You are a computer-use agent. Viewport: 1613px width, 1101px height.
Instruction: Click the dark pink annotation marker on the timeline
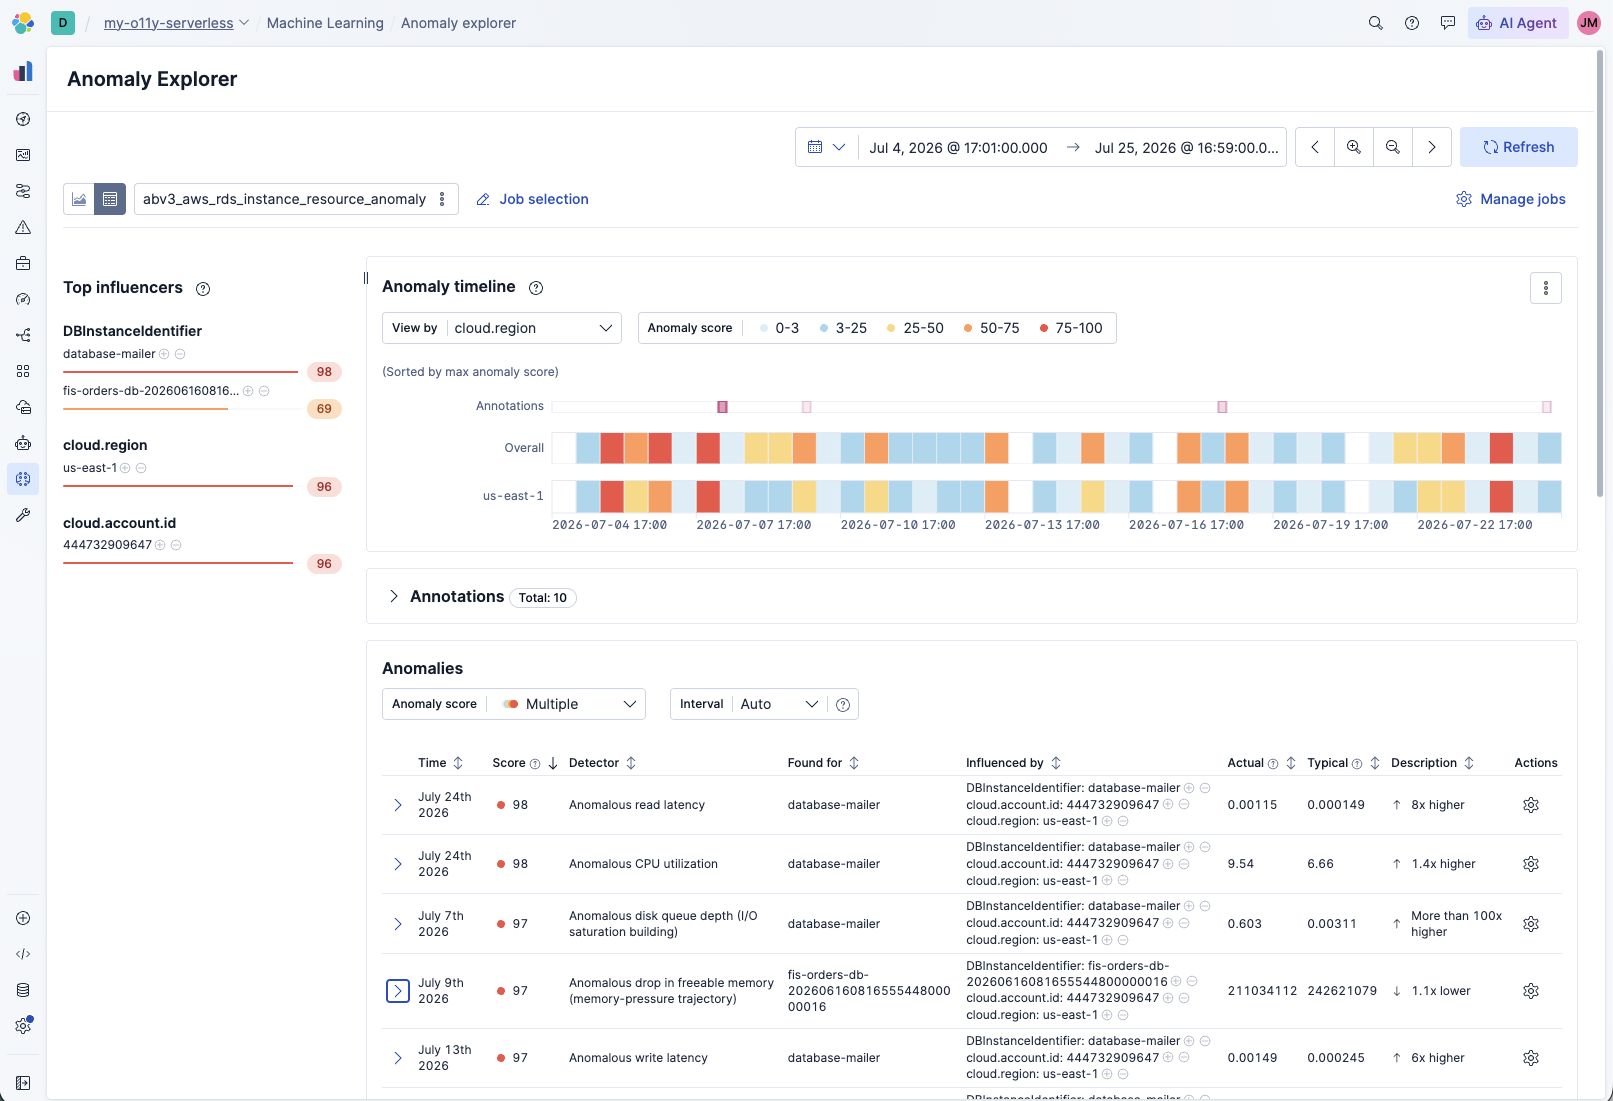722,407
